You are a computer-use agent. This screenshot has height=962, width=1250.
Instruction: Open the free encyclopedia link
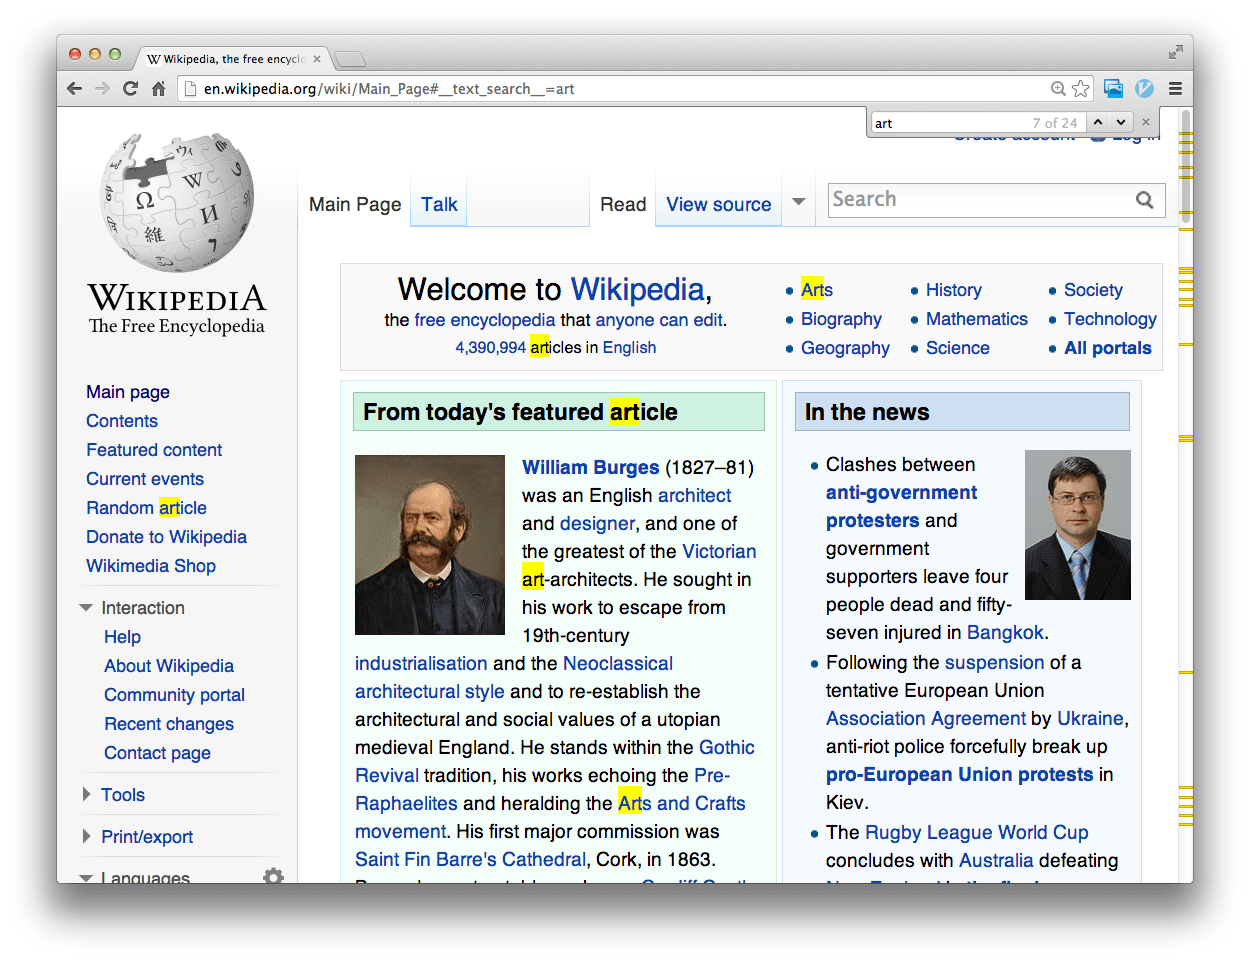tap(484, 320)
